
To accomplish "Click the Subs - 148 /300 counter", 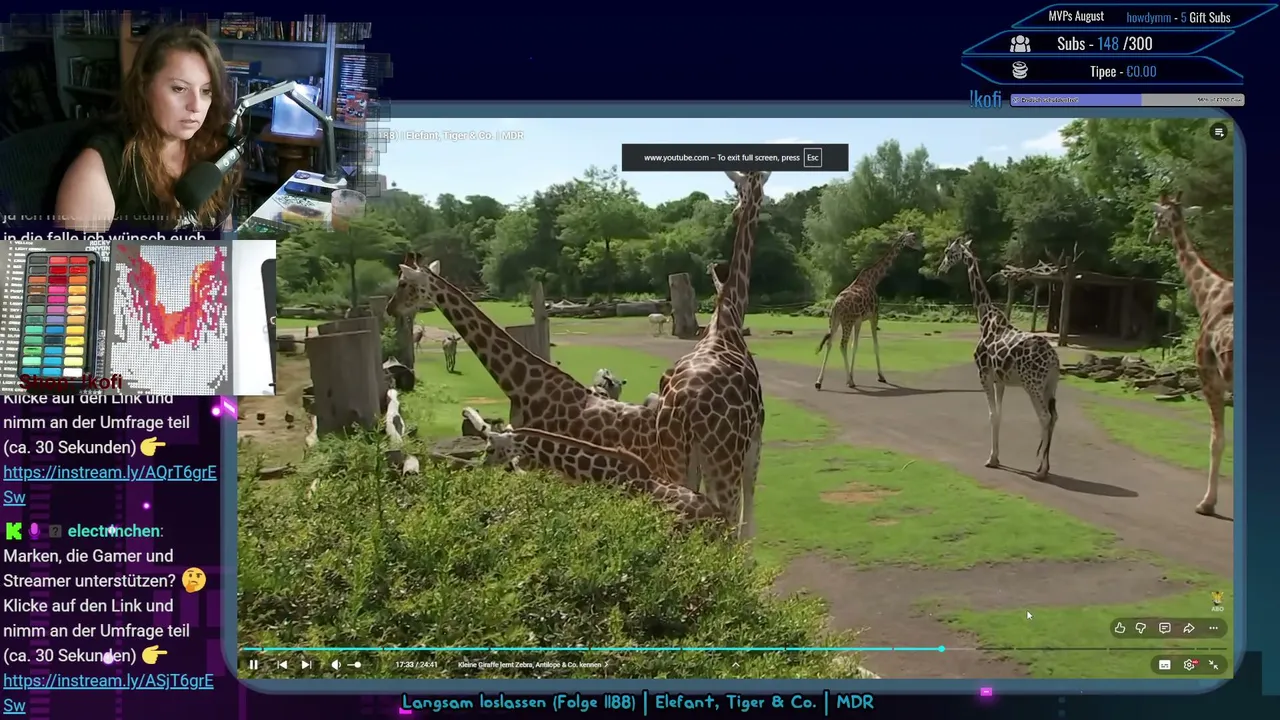I will tap(1104, 44).
